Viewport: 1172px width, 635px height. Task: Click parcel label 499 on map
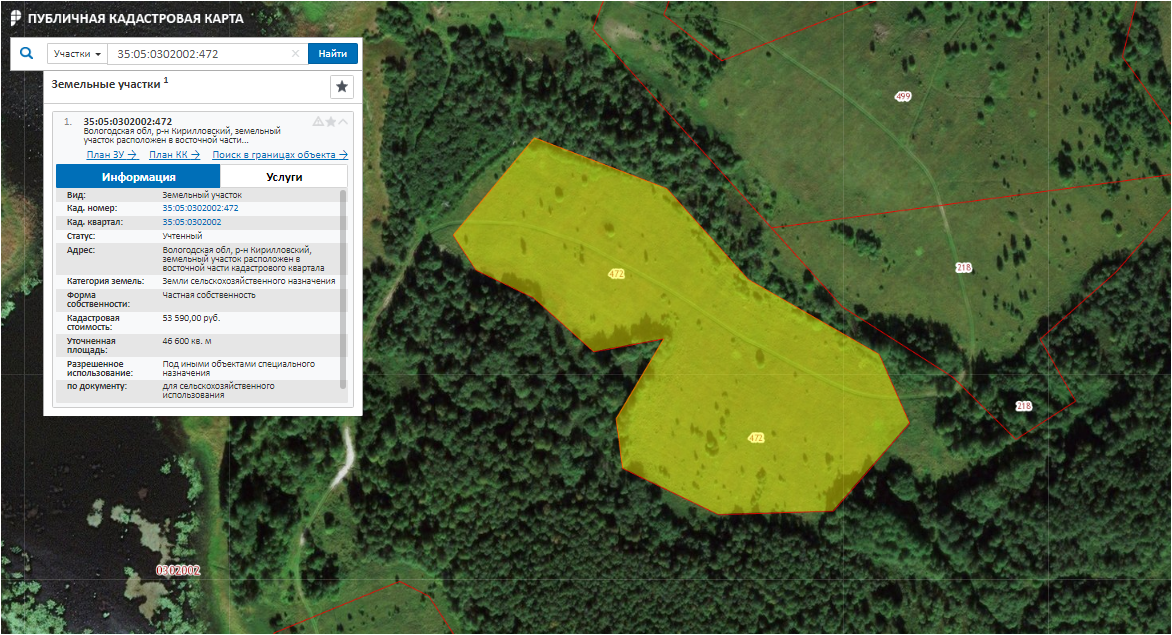click(903, 96)
